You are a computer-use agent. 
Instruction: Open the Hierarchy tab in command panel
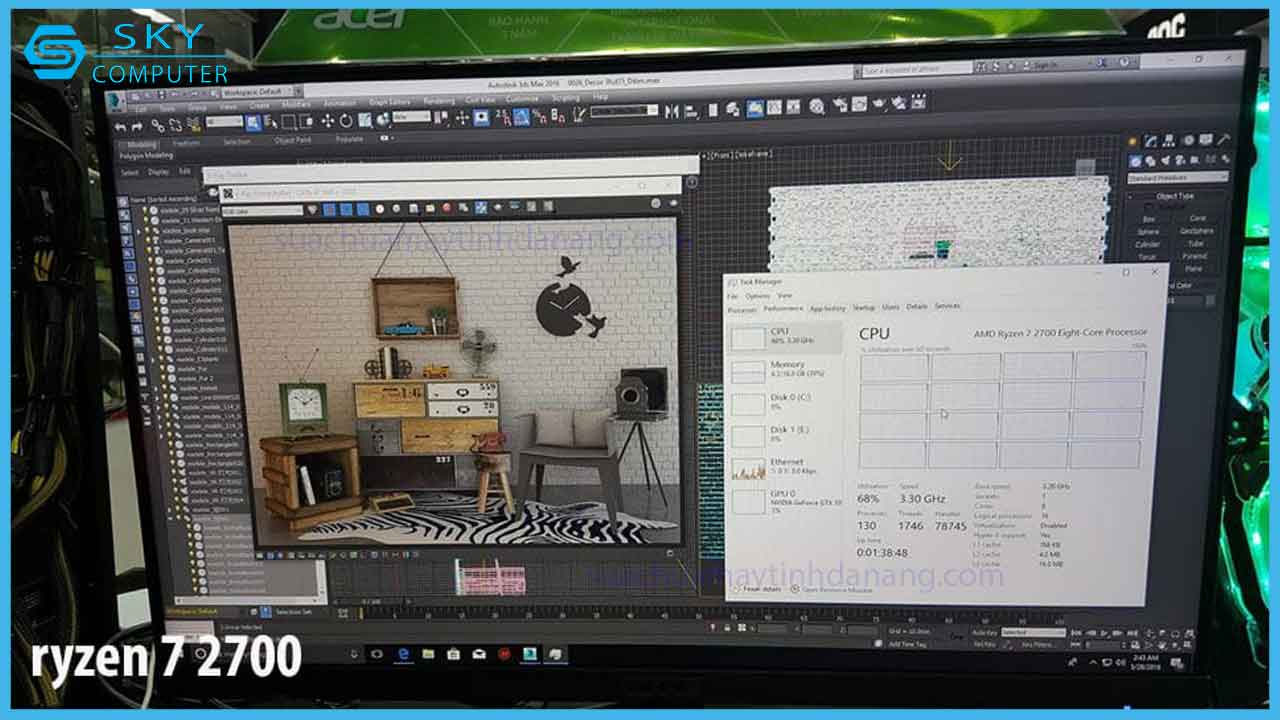(1168, 141)
